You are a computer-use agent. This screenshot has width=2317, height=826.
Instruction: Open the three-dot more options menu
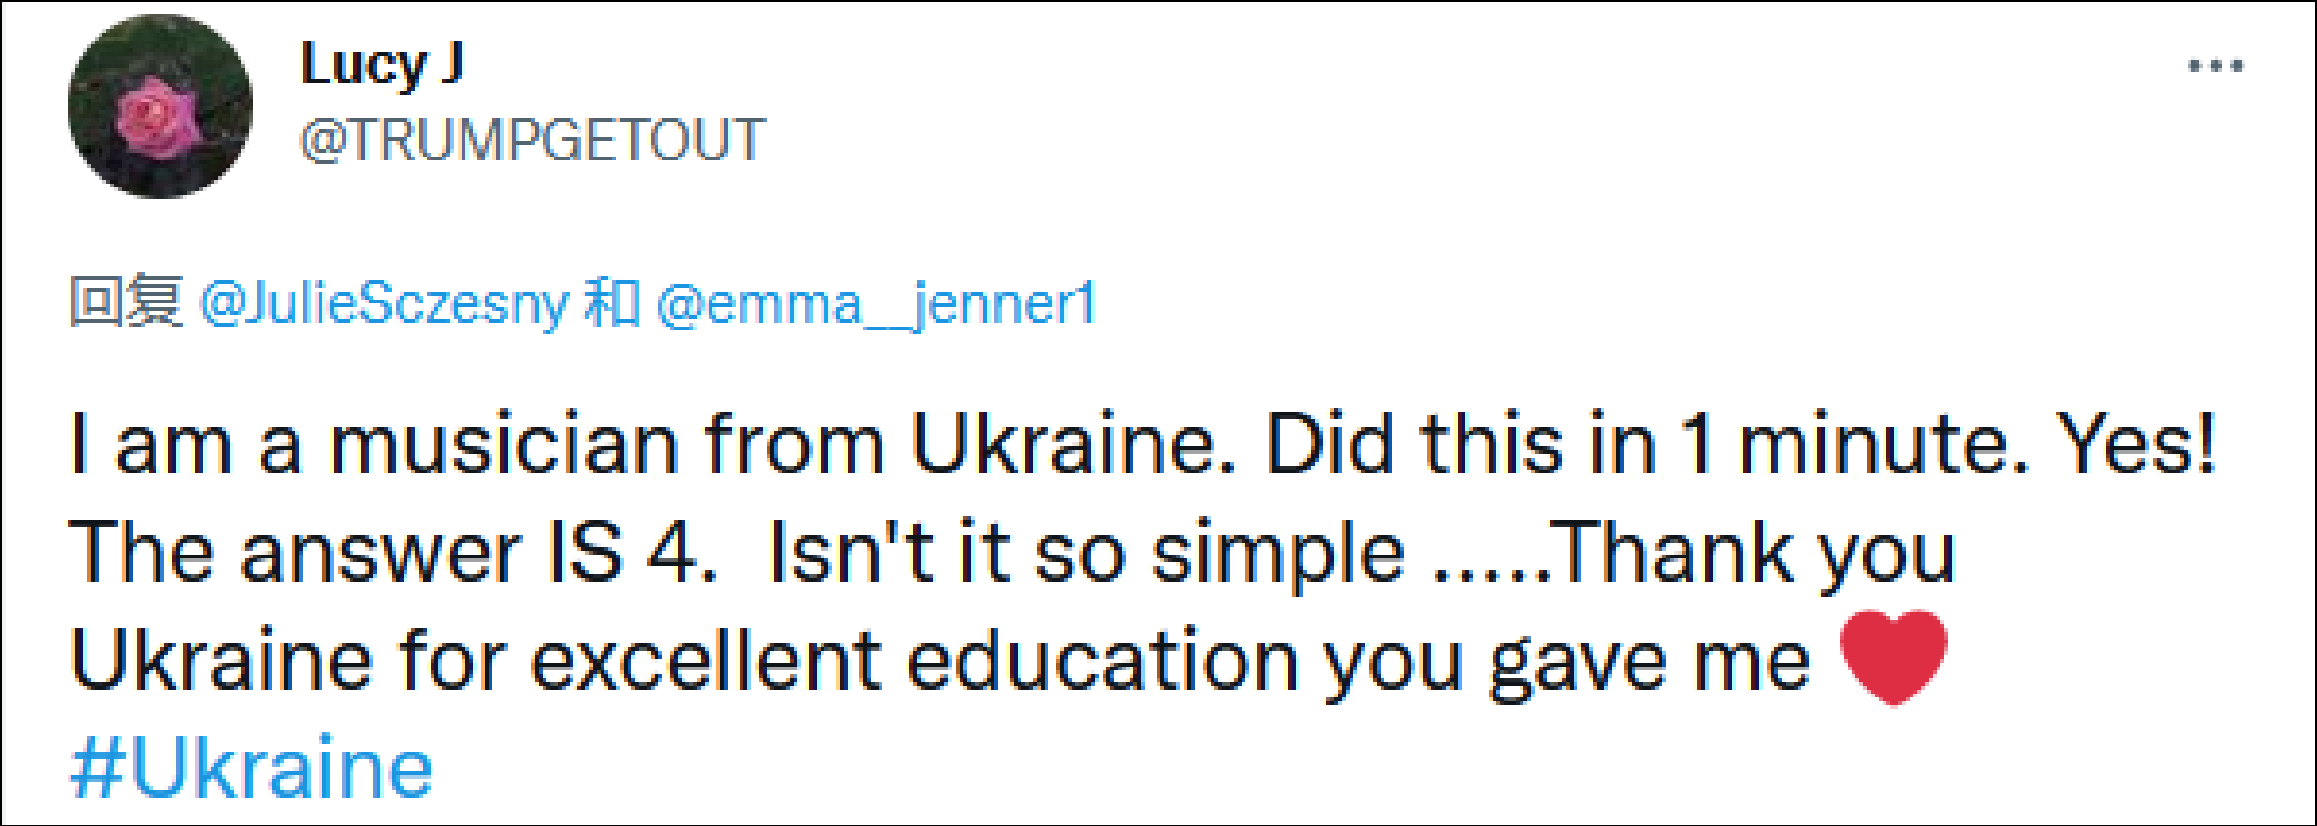point(2215,67)
